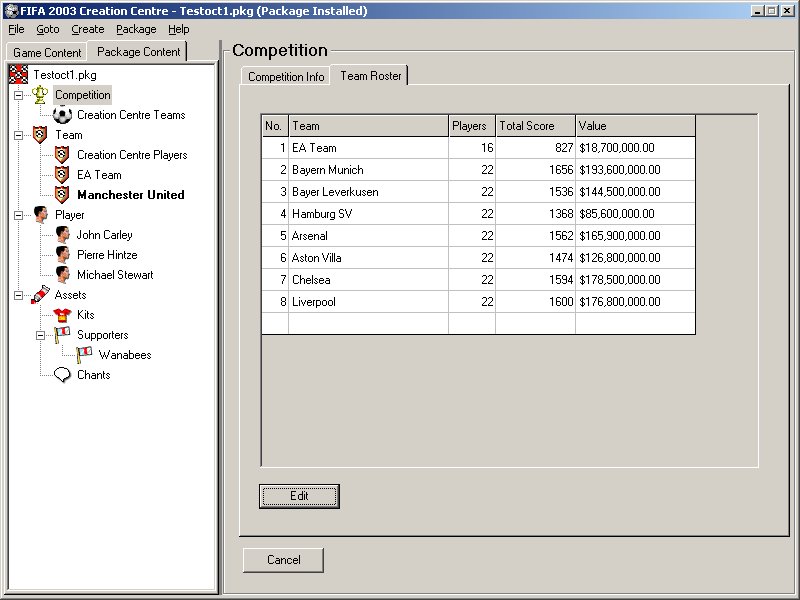
Task: Click the Total Score column header
Action: (x=536, y=126)
